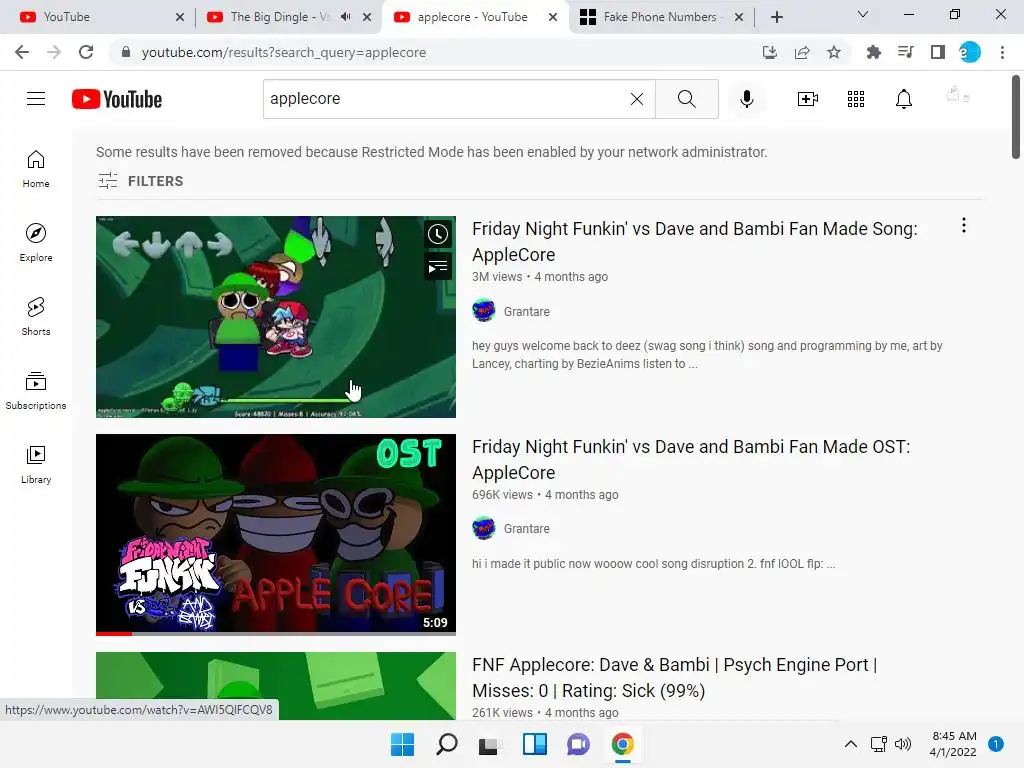Play the Psych Engine Port thumbnail

tap(276, 686)
